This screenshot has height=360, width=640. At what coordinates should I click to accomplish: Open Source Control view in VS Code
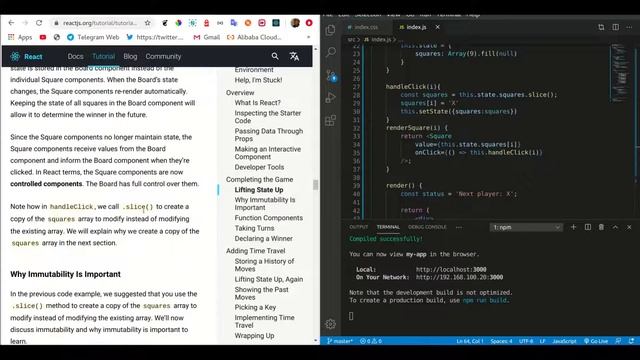tap(331, 76)
